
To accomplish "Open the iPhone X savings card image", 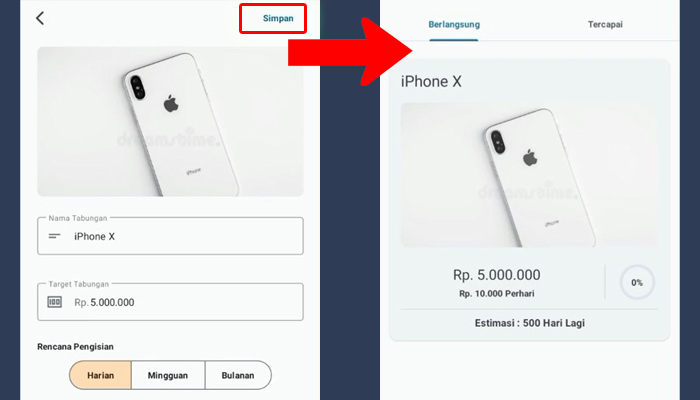I will tap(529, 175).
